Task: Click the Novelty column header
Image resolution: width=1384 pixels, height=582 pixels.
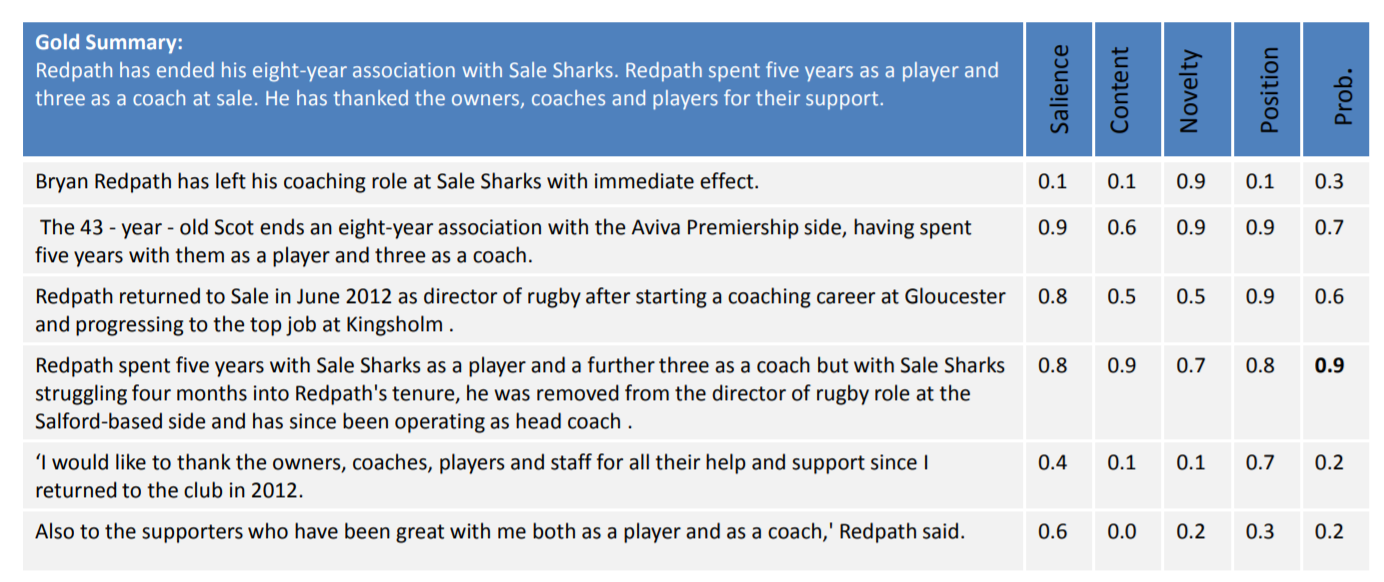Action: (1188, 91)
